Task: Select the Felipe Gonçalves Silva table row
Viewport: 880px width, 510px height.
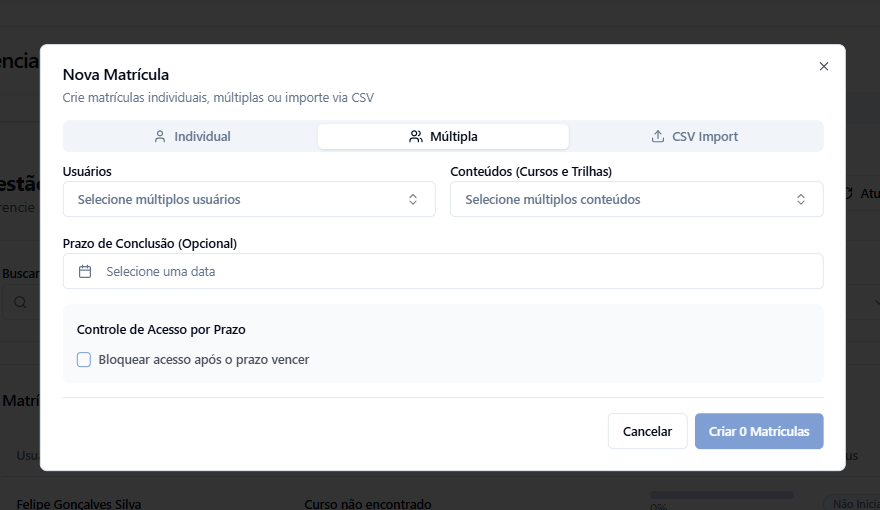Action: (79, 503)
